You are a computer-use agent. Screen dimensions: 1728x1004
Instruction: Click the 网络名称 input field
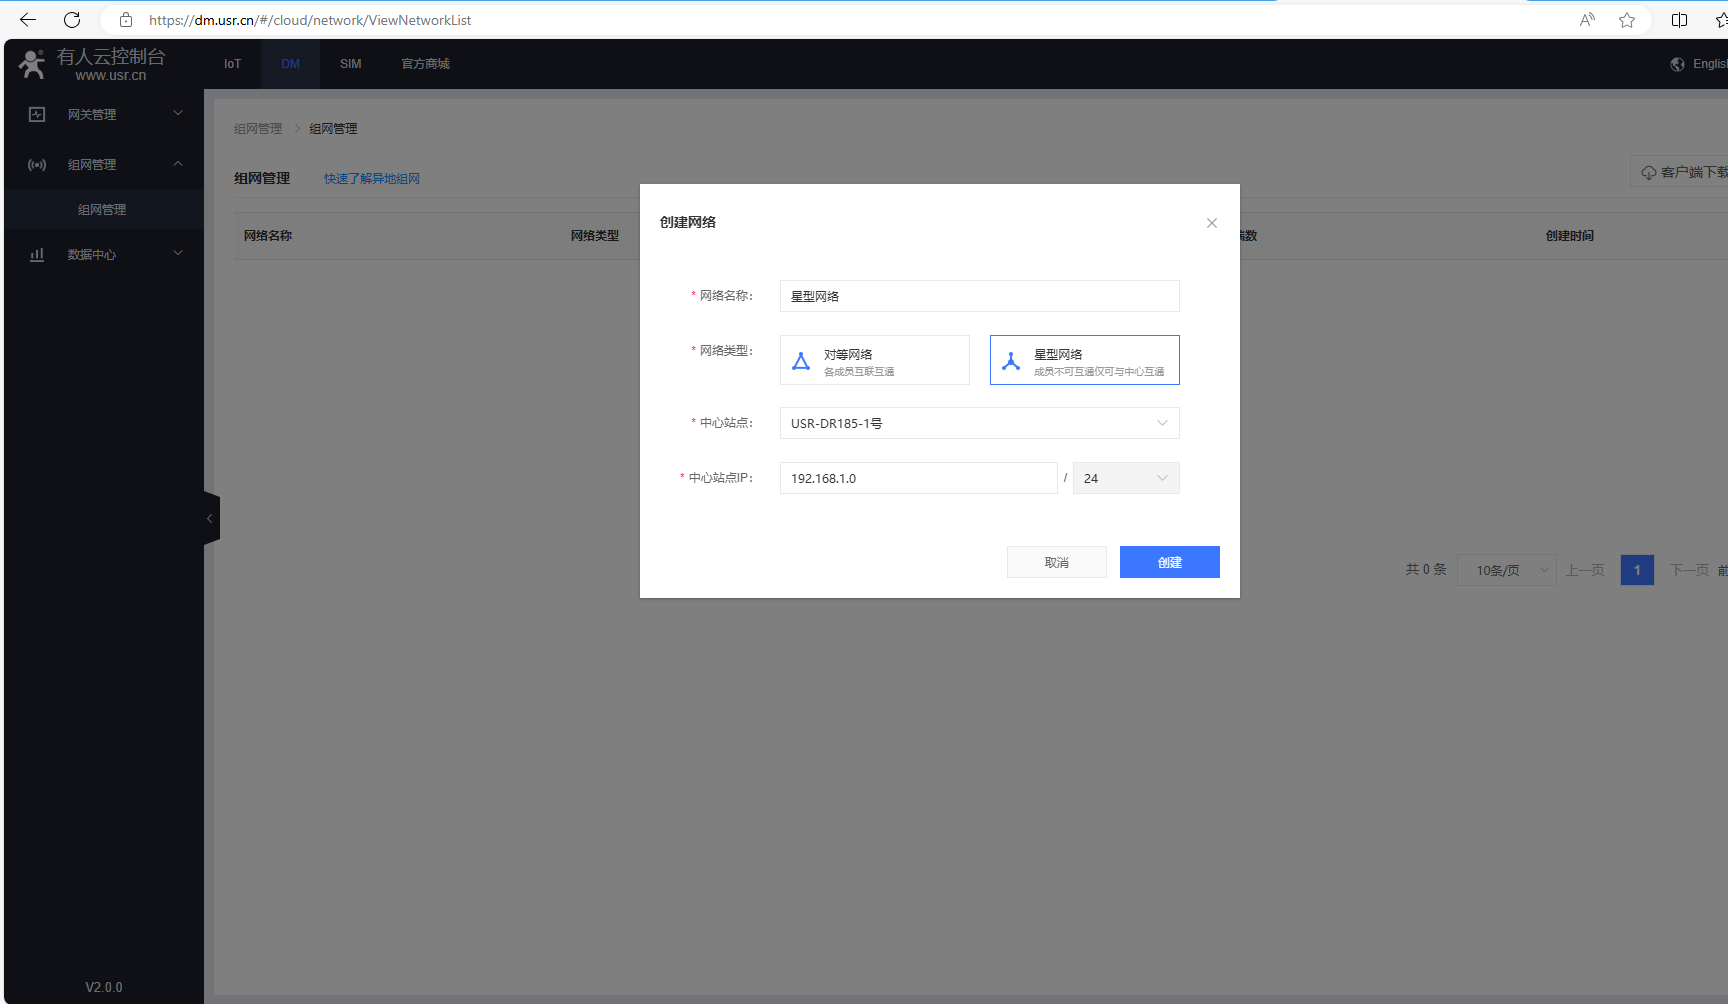(979, 296)
